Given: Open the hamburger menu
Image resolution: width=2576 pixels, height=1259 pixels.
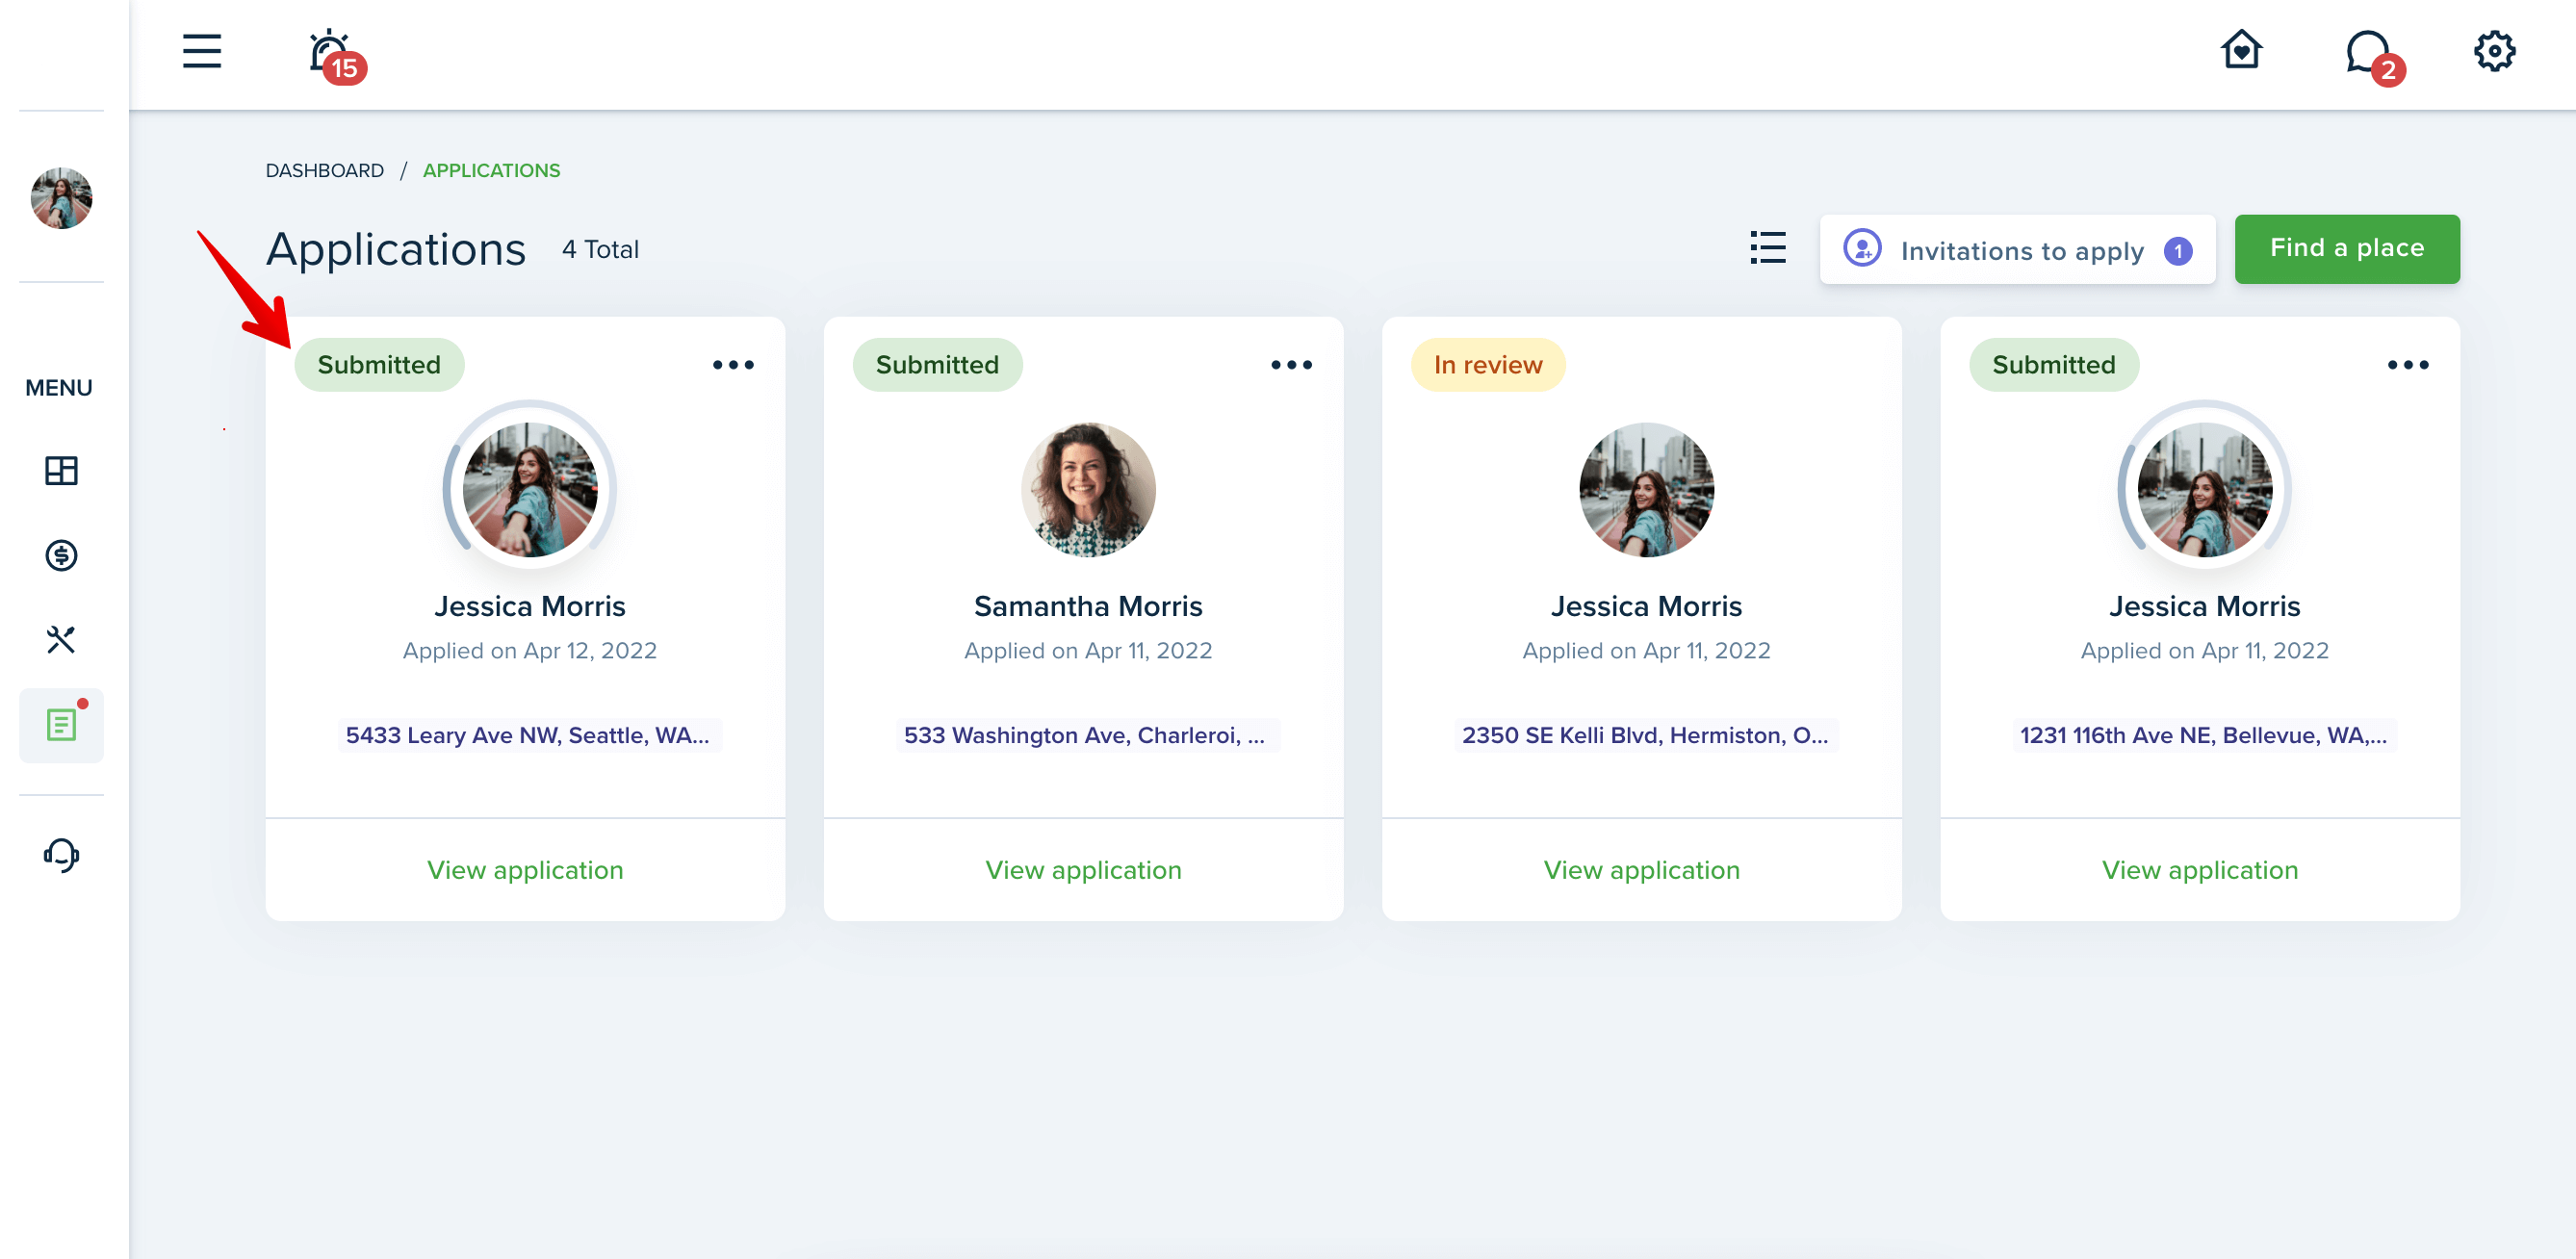Looking at the screenshot, I should [x=201, y=51].
